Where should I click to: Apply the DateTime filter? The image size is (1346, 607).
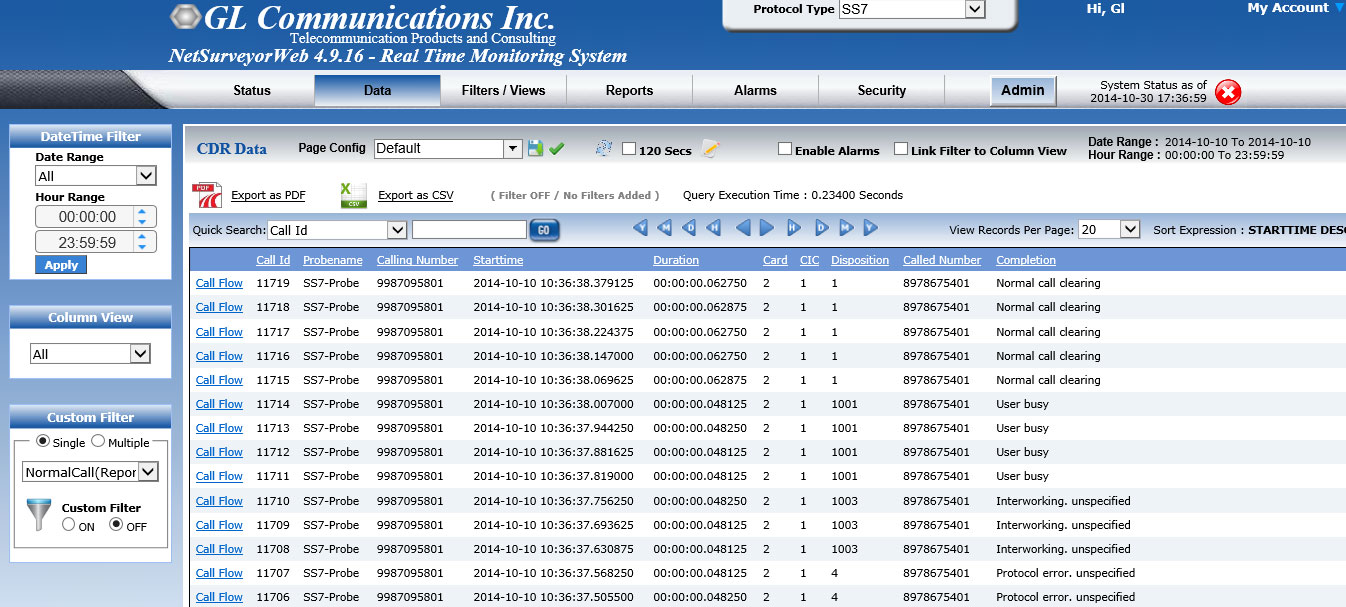click(x=61, y=265)
